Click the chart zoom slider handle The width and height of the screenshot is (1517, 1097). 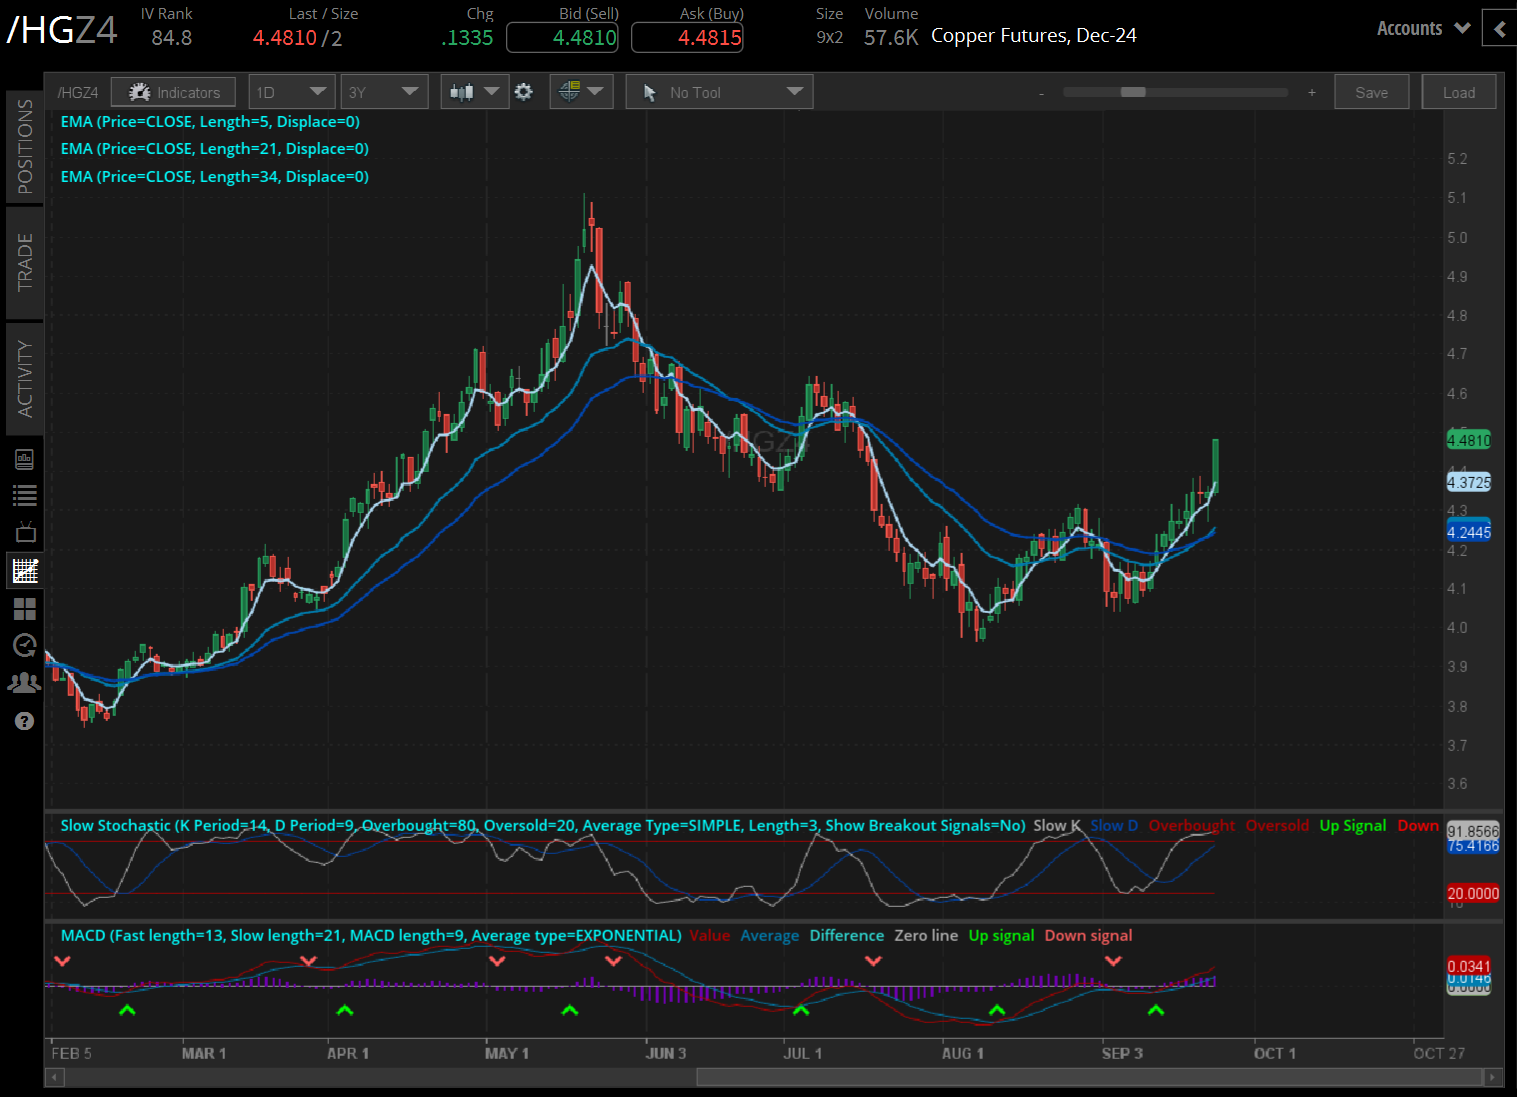[x=1133, y=92]
